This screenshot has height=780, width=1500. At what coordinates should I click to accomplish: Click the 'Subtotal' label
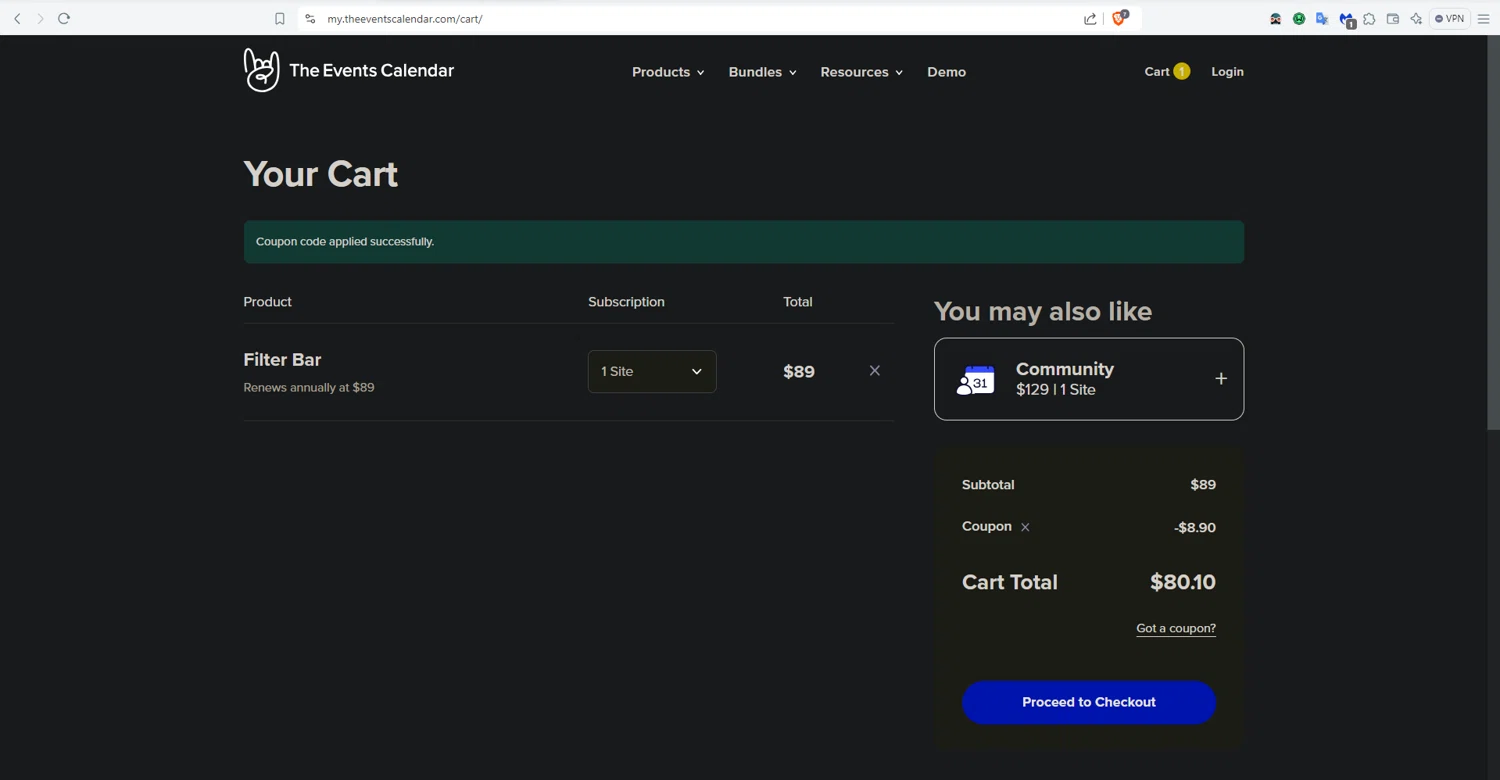click(x=988, y=485)
